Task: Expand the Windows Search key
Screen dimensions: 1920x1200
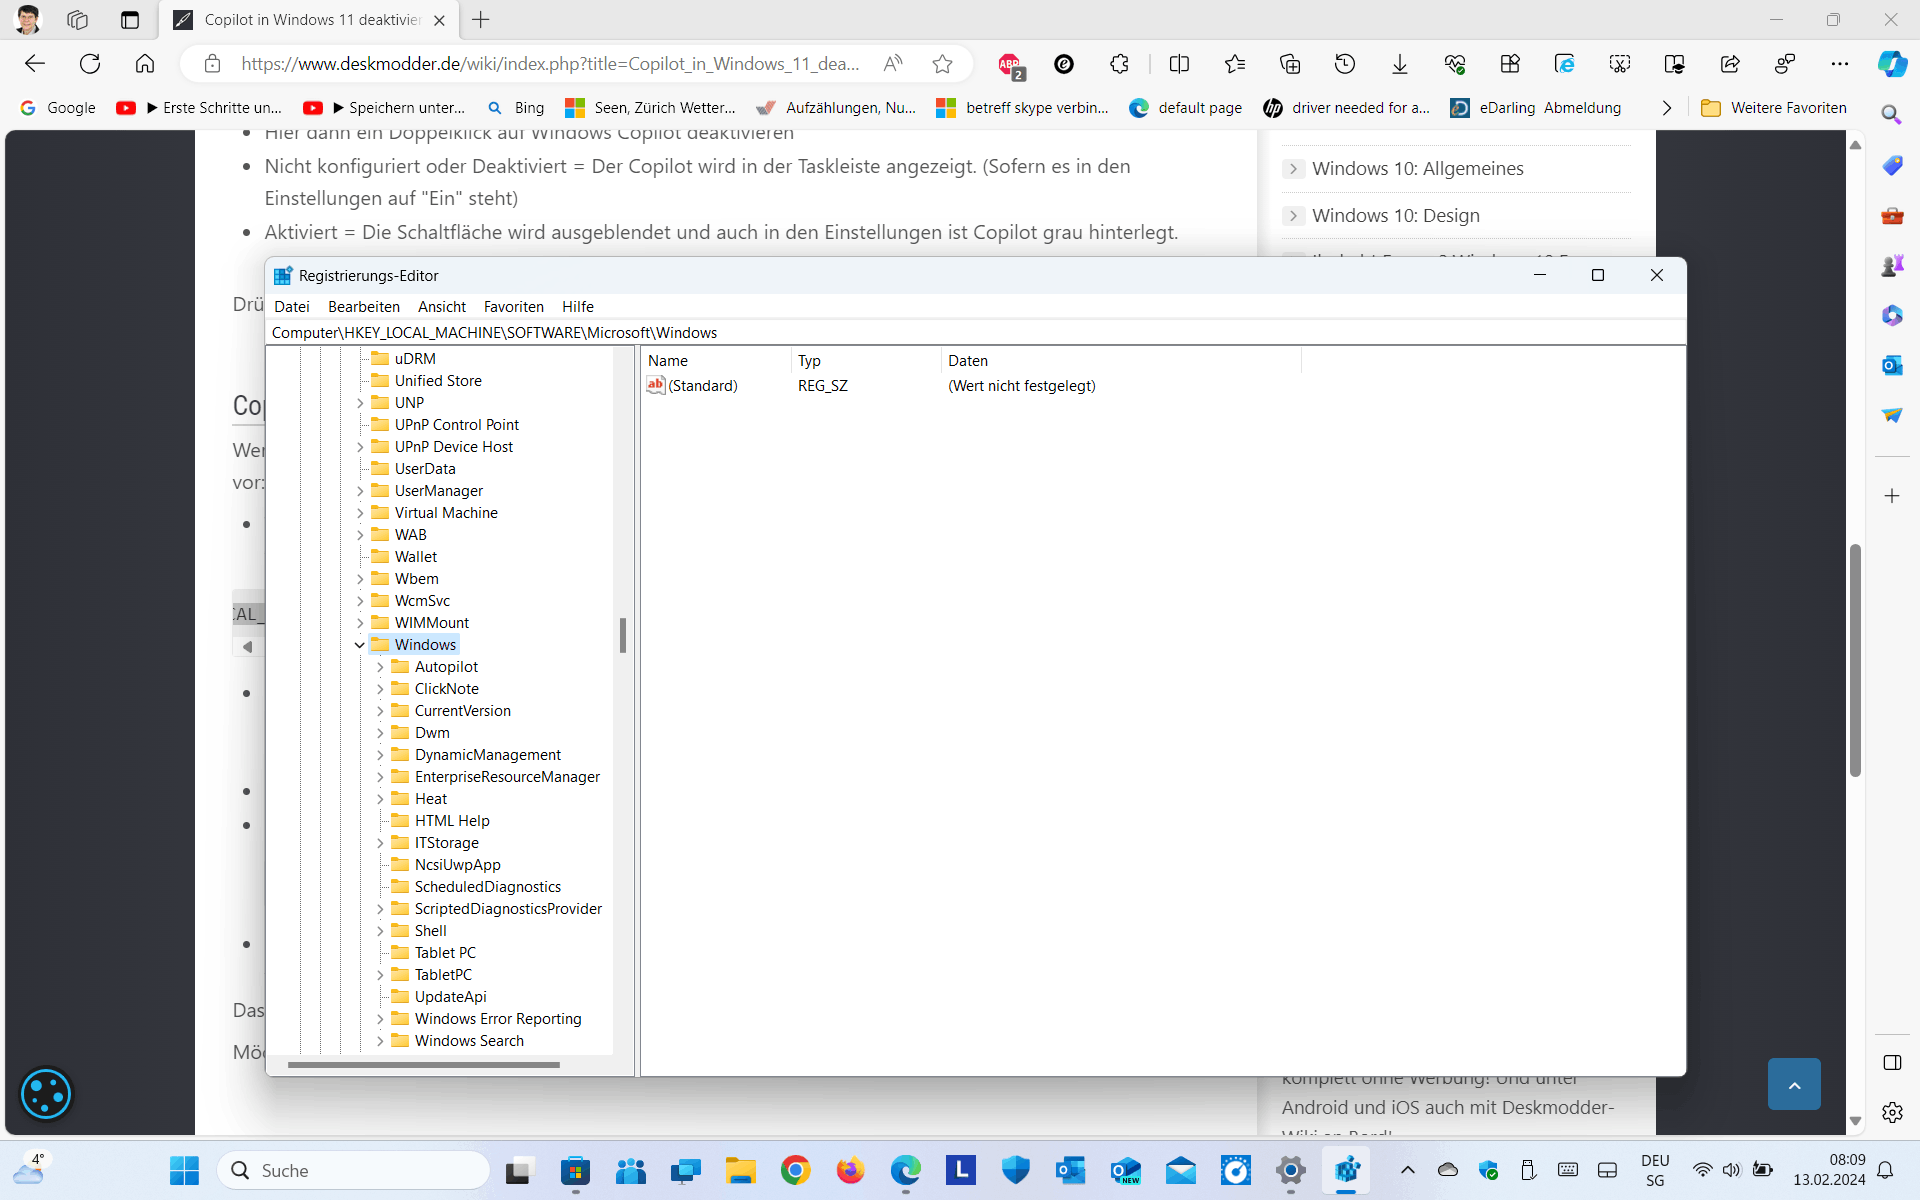Action: (380, 1041)
